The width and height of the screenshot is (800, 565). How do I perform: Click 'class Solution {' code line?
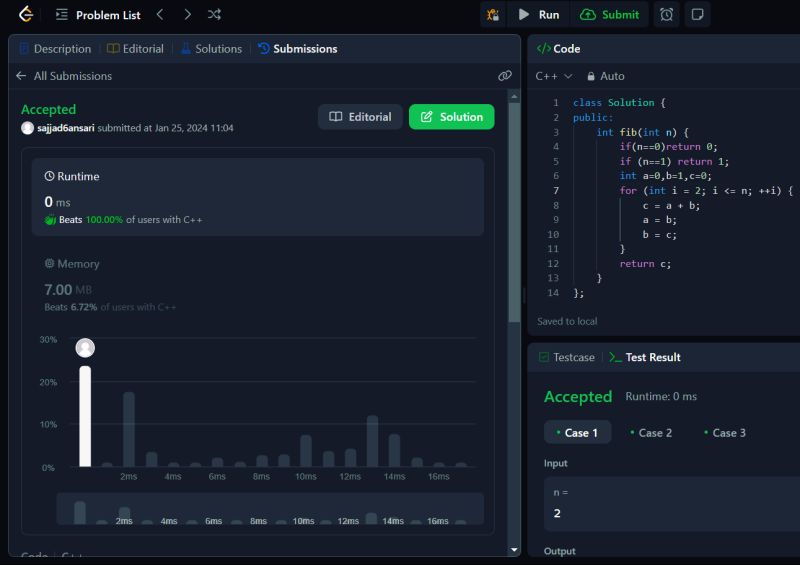[x=619, y=103]
